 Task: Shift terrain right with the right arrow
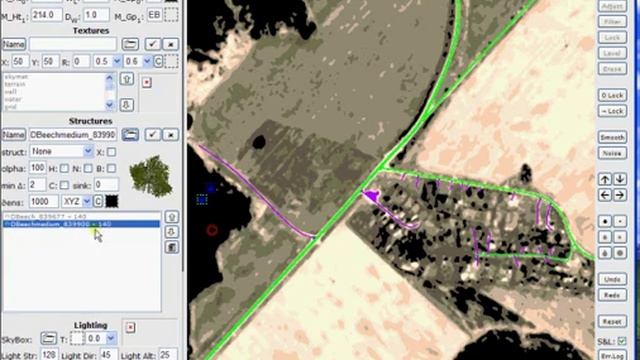[x=620, y=195]
